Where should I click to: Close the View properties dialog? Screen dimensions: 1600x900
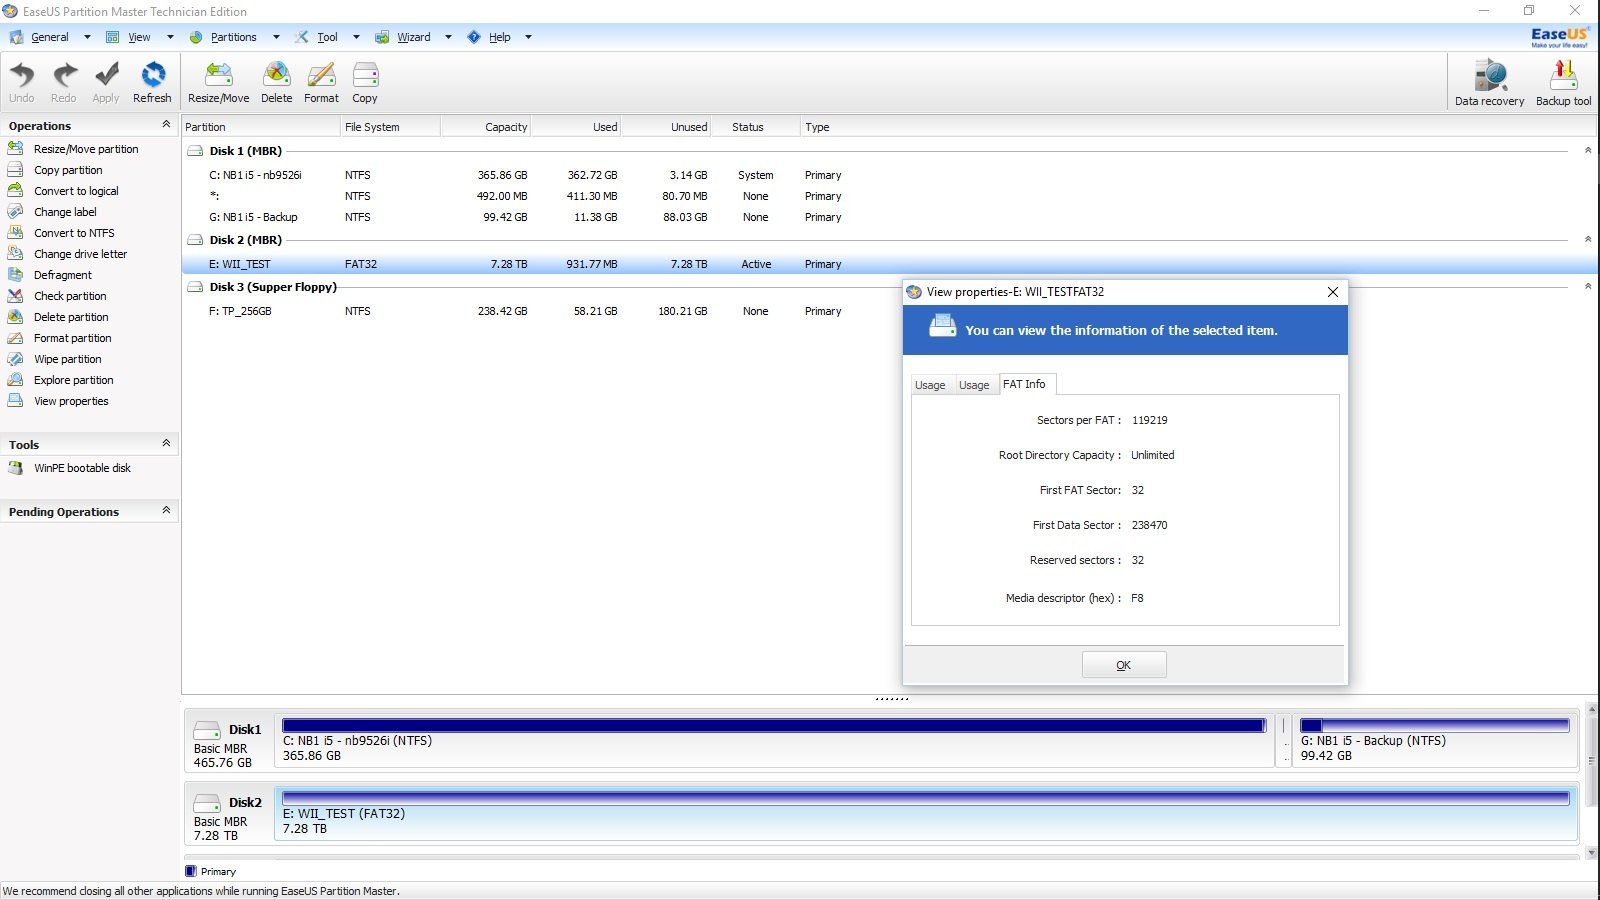pos(1332,292)
